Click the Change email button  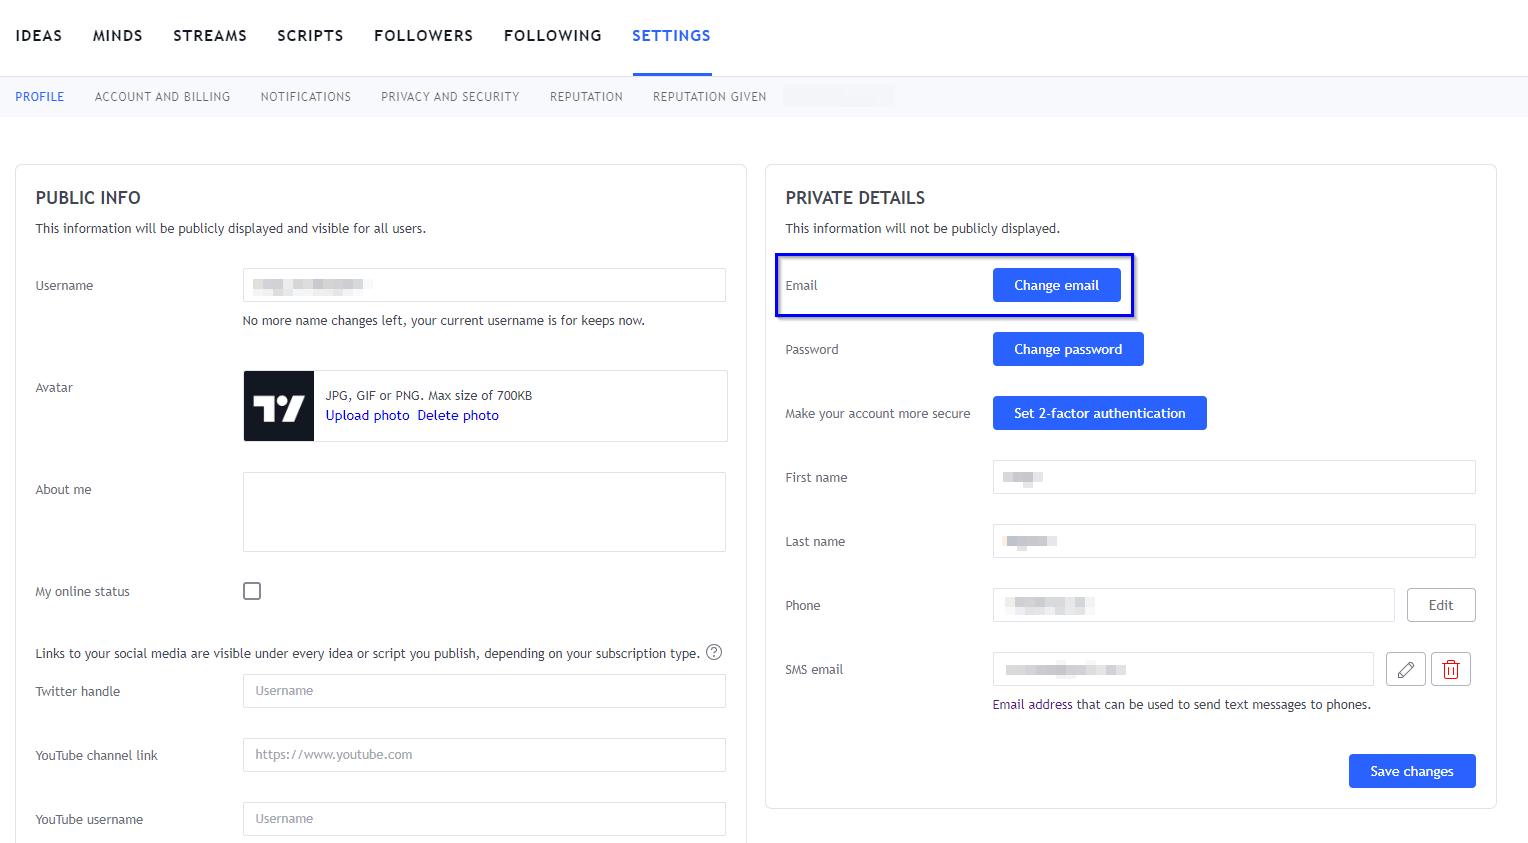[1056, 284]
